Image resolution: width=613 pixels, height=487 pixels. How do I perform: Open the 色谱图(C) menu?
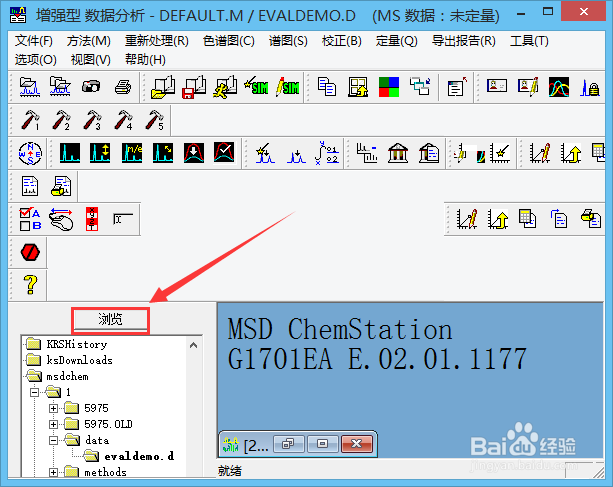229,41
